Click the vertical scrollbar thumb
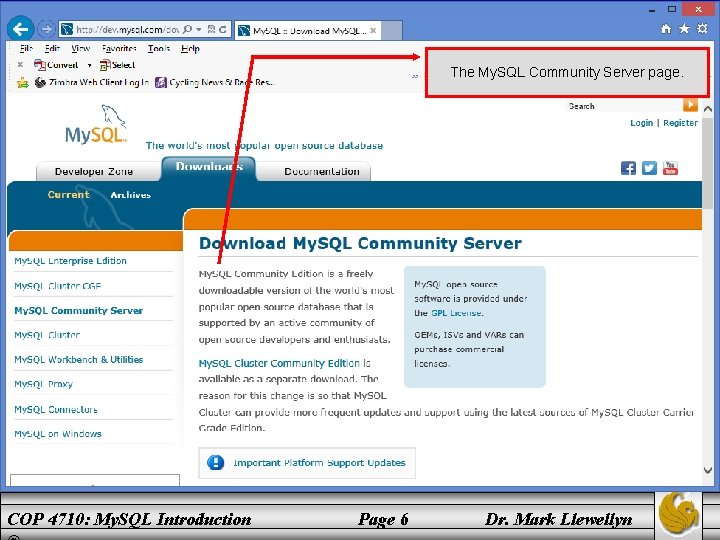This screenshot has height=540, width=720. [708, 163]
